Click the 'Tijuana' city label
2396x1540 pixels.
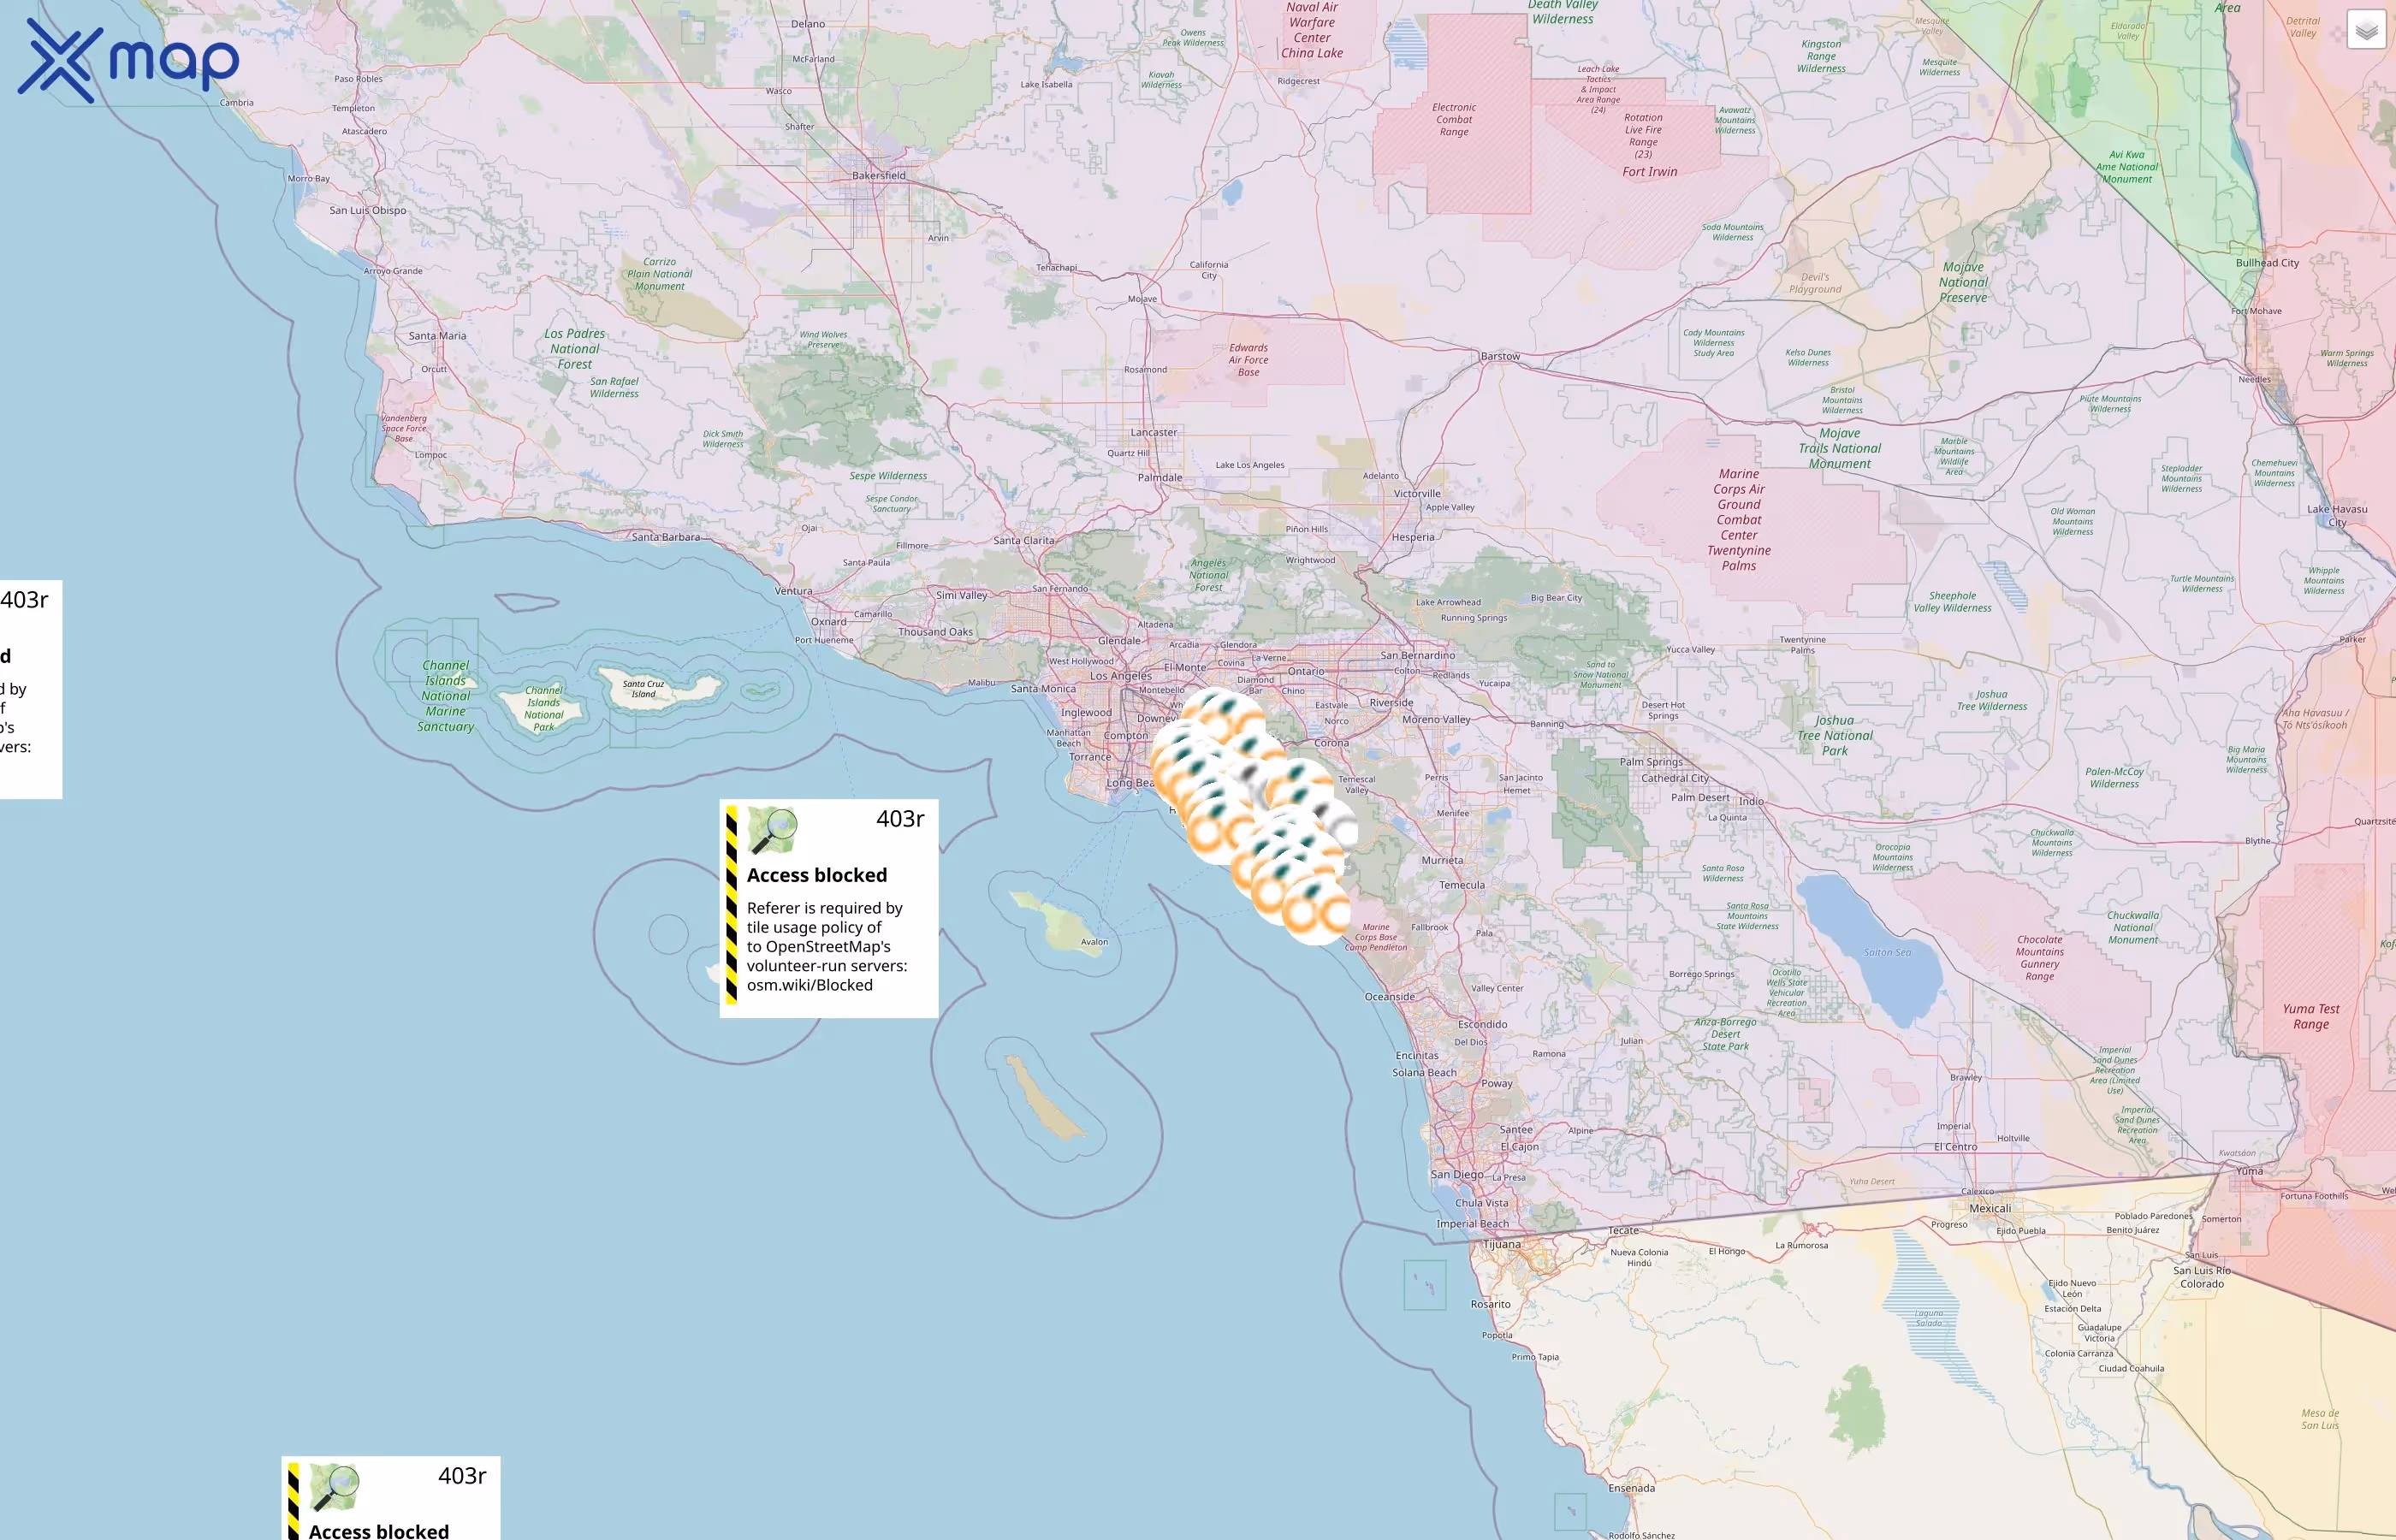(1501, 1245)
